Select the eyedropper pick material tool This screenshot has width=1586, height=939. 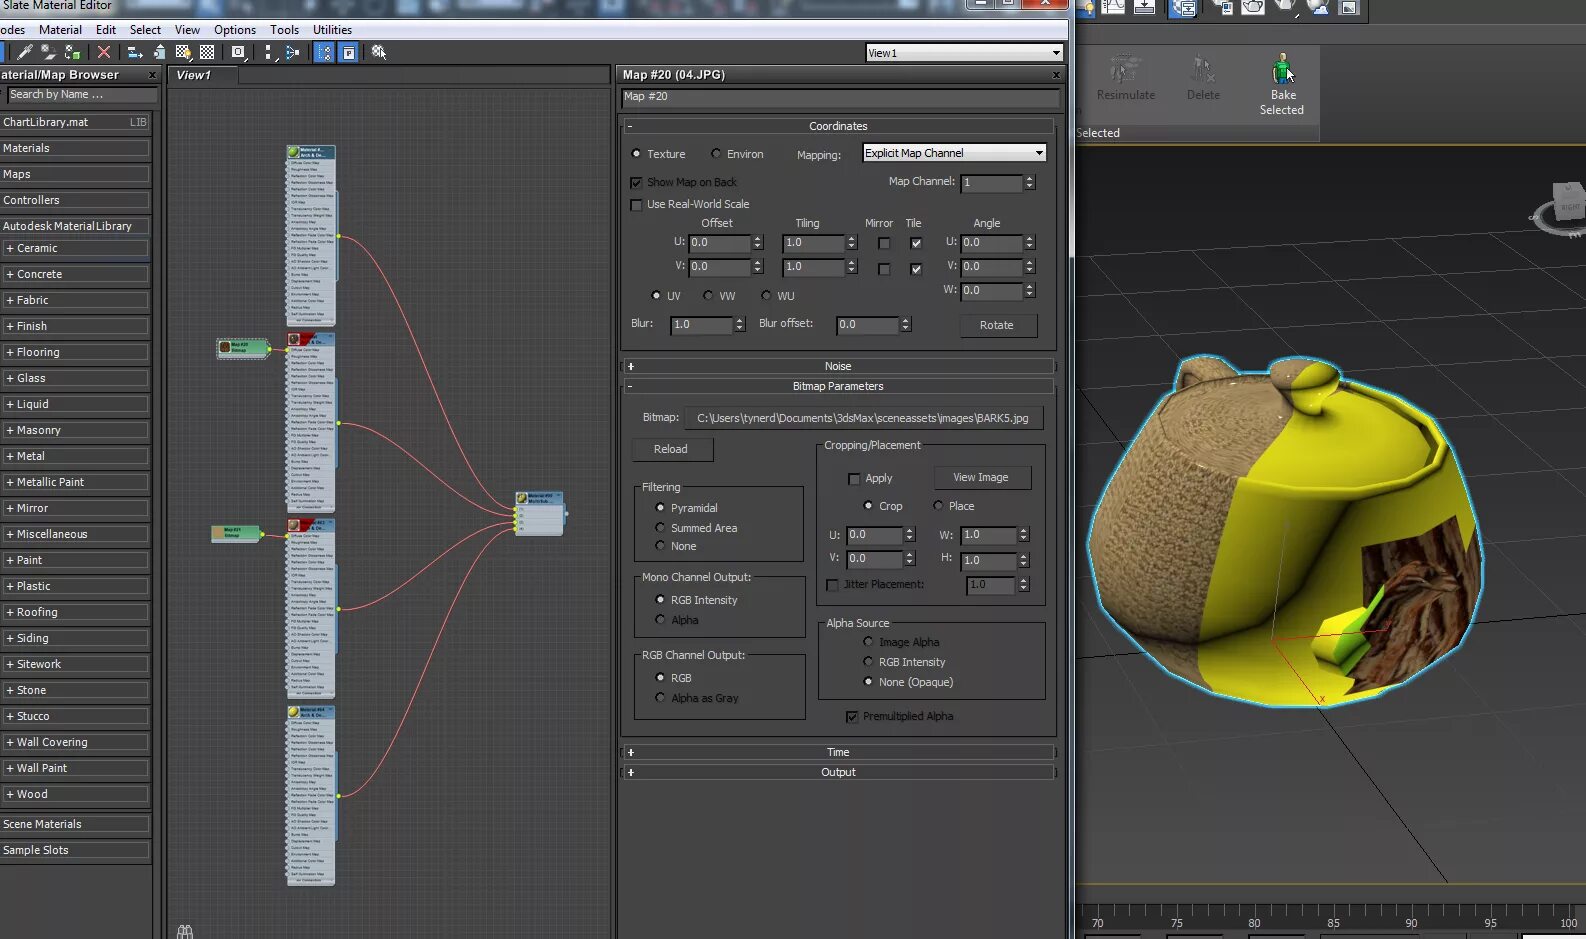coord(24,52)
